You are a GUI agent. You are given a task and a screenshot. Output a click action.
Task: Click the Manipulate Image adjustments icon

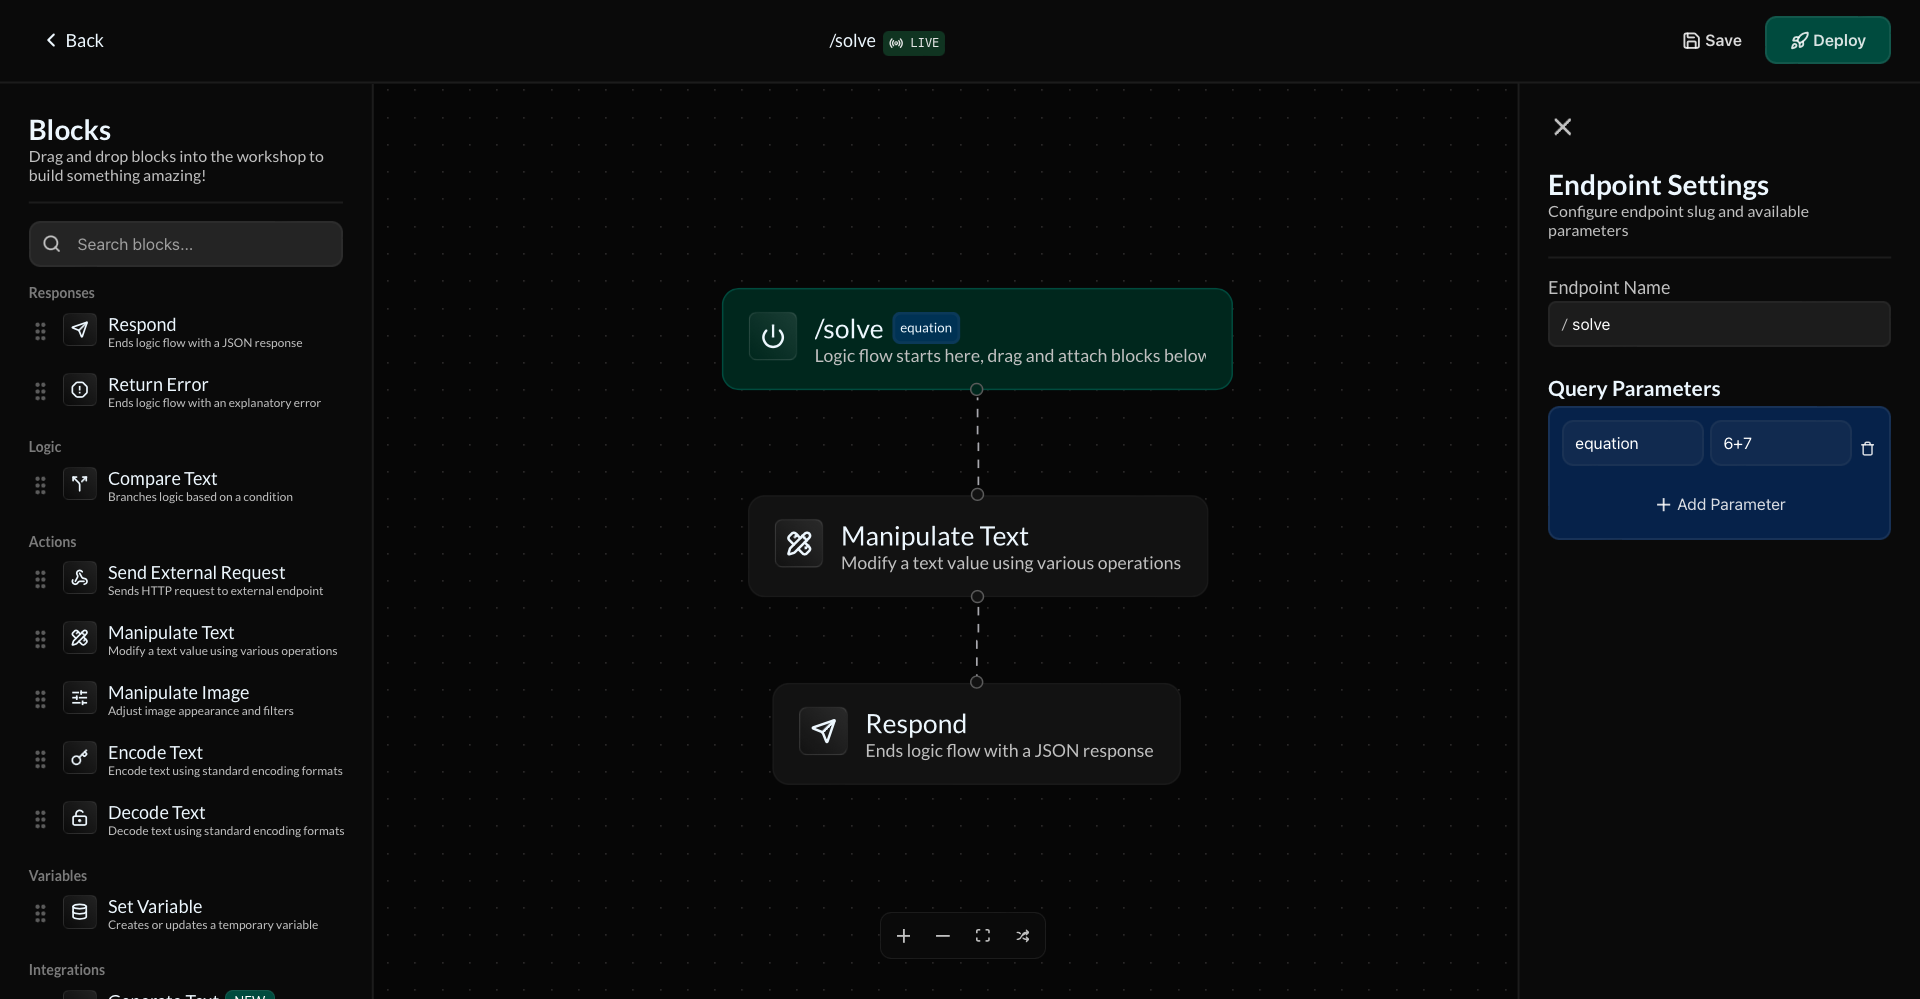pos(79,699)
